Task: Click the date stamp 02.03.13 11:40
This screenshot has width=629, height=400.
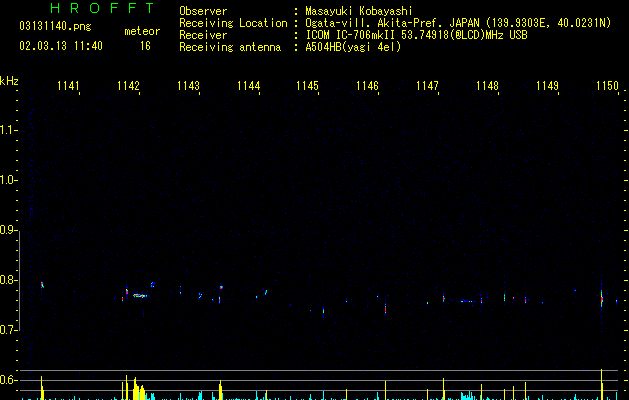Action: (61, 46)
